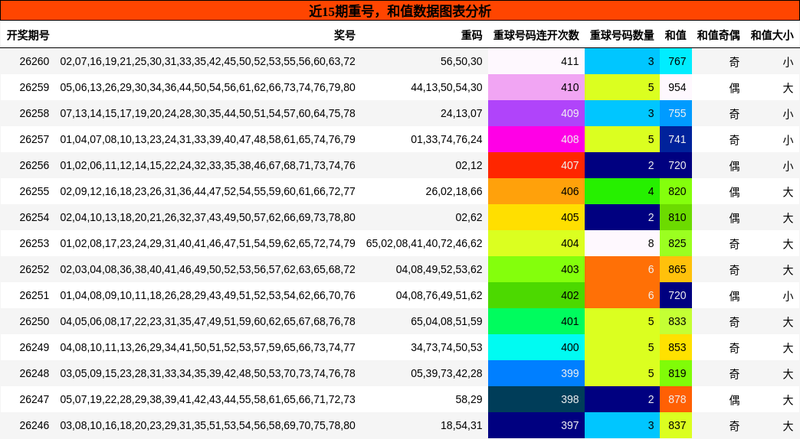This screenshot has width=800, height=439.
Task: Select sum value 825
Action: click(x=676, y=243)
